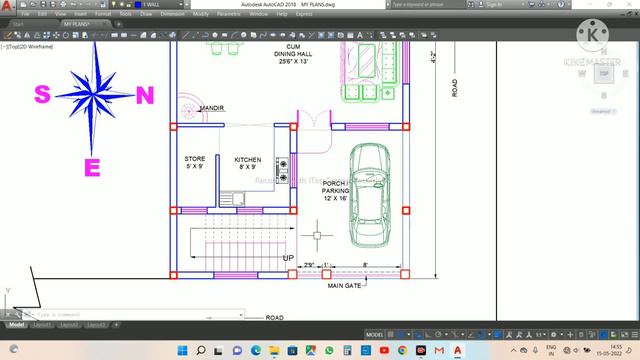Open YouTube from Windows taskbar
Image resolution: width=640 pixels, height=360 pixels.
(384, 350)
